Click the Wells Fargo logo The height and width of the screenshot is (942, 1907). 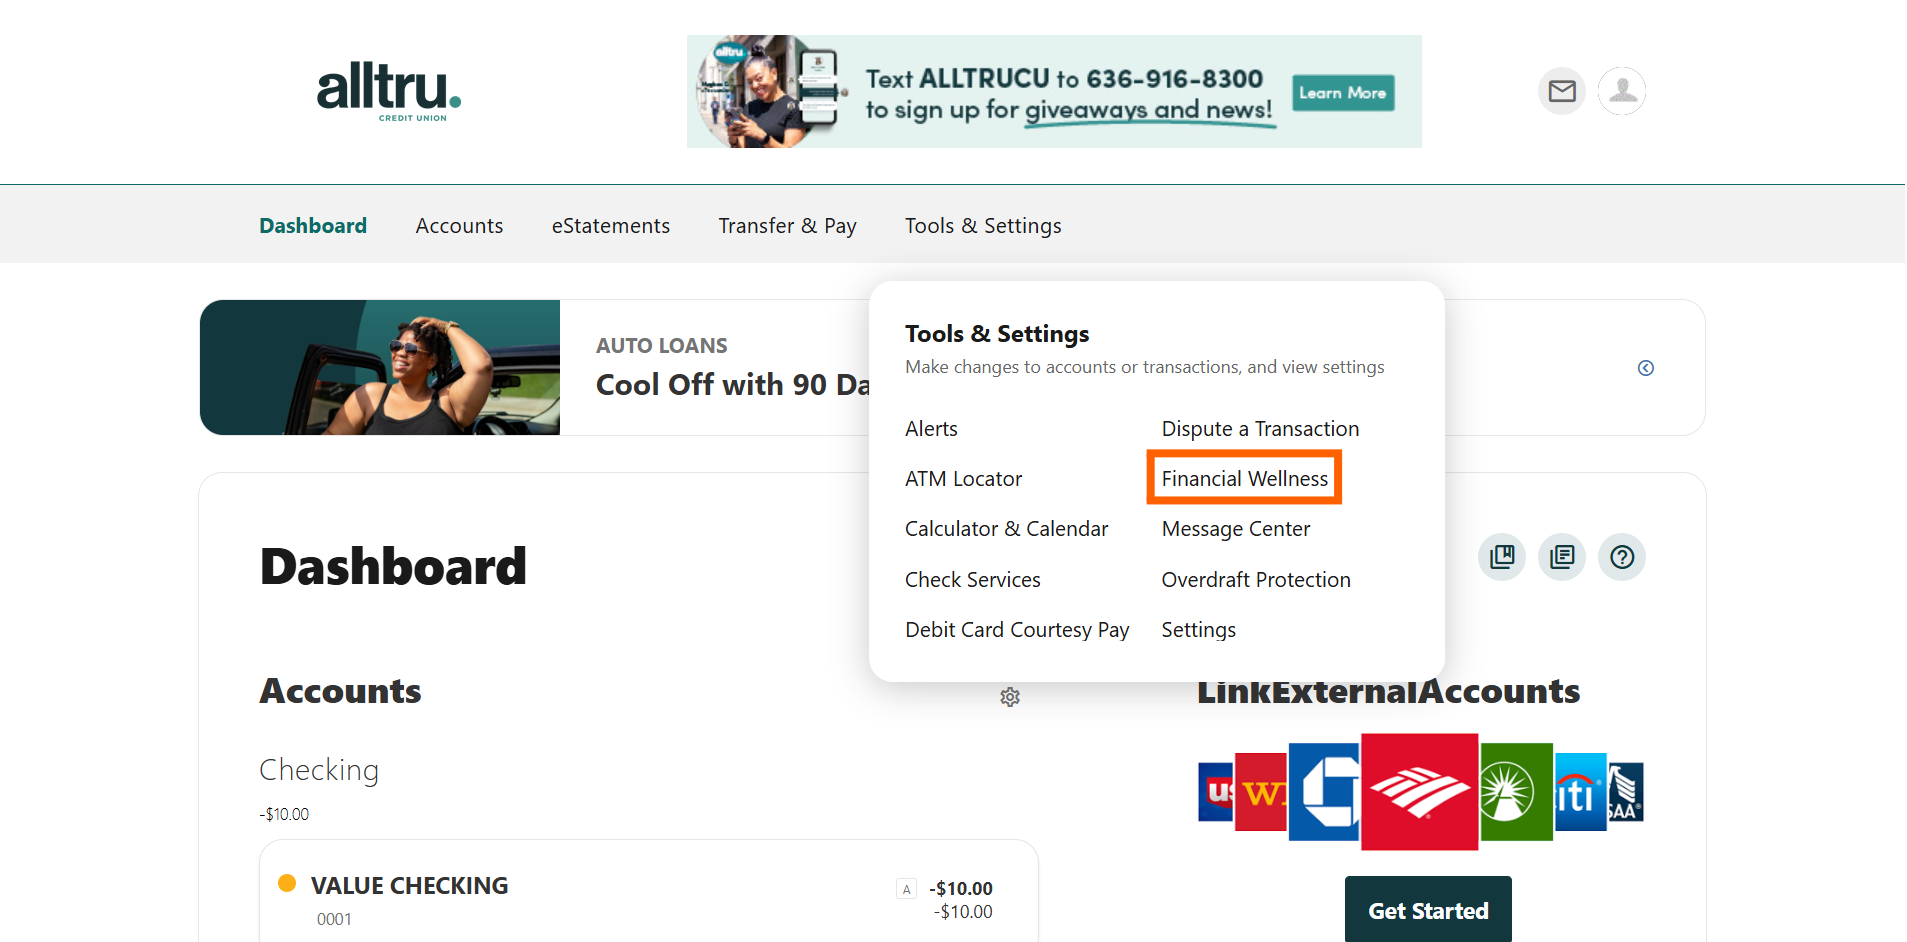(x=1262, y=792)
